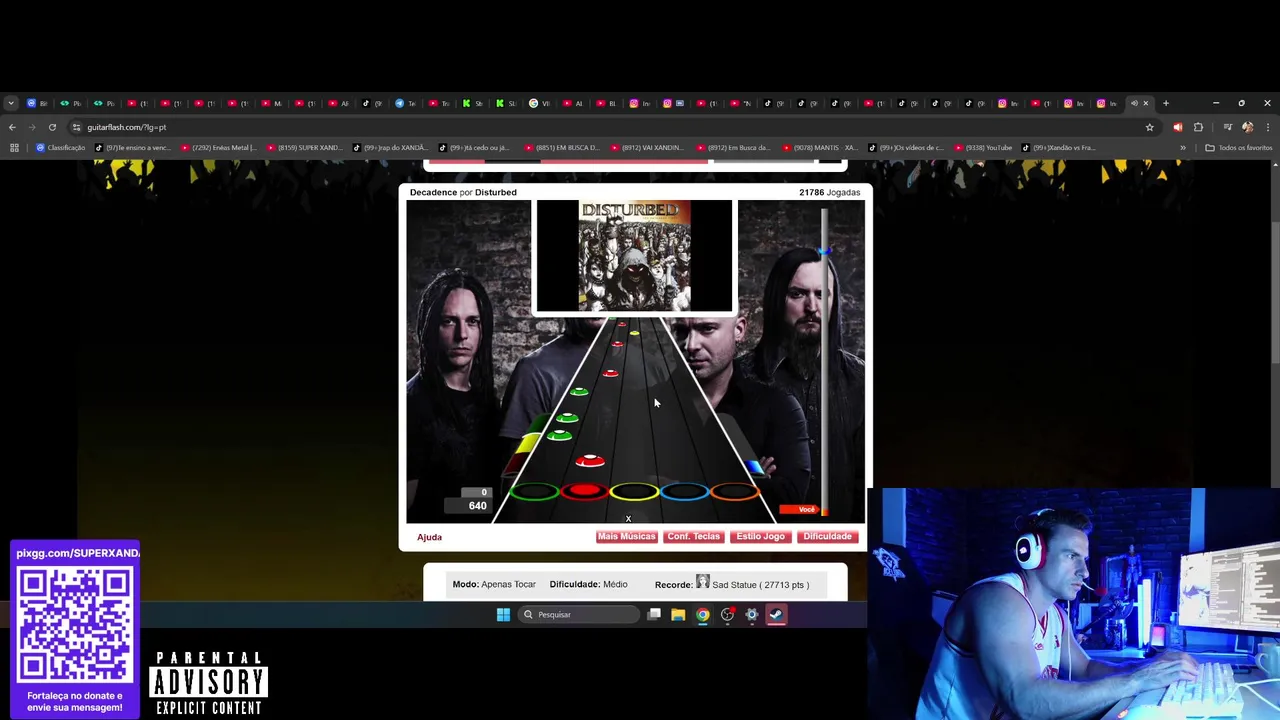The height and width of the screenshot is (720, 1280).
Task: Open the (9338) YouTube bookmark
Action: [983, 148]
